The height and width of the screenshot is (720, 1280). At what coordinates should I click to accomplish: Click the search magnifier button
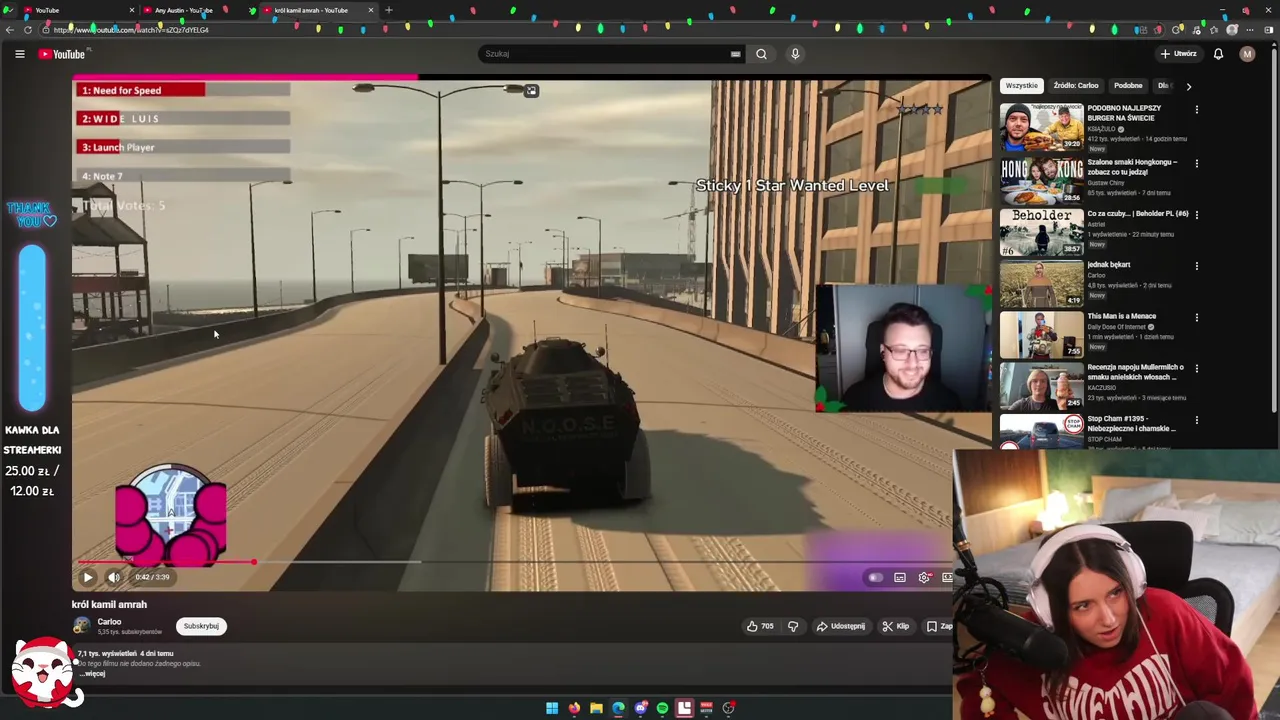(761, 54)
